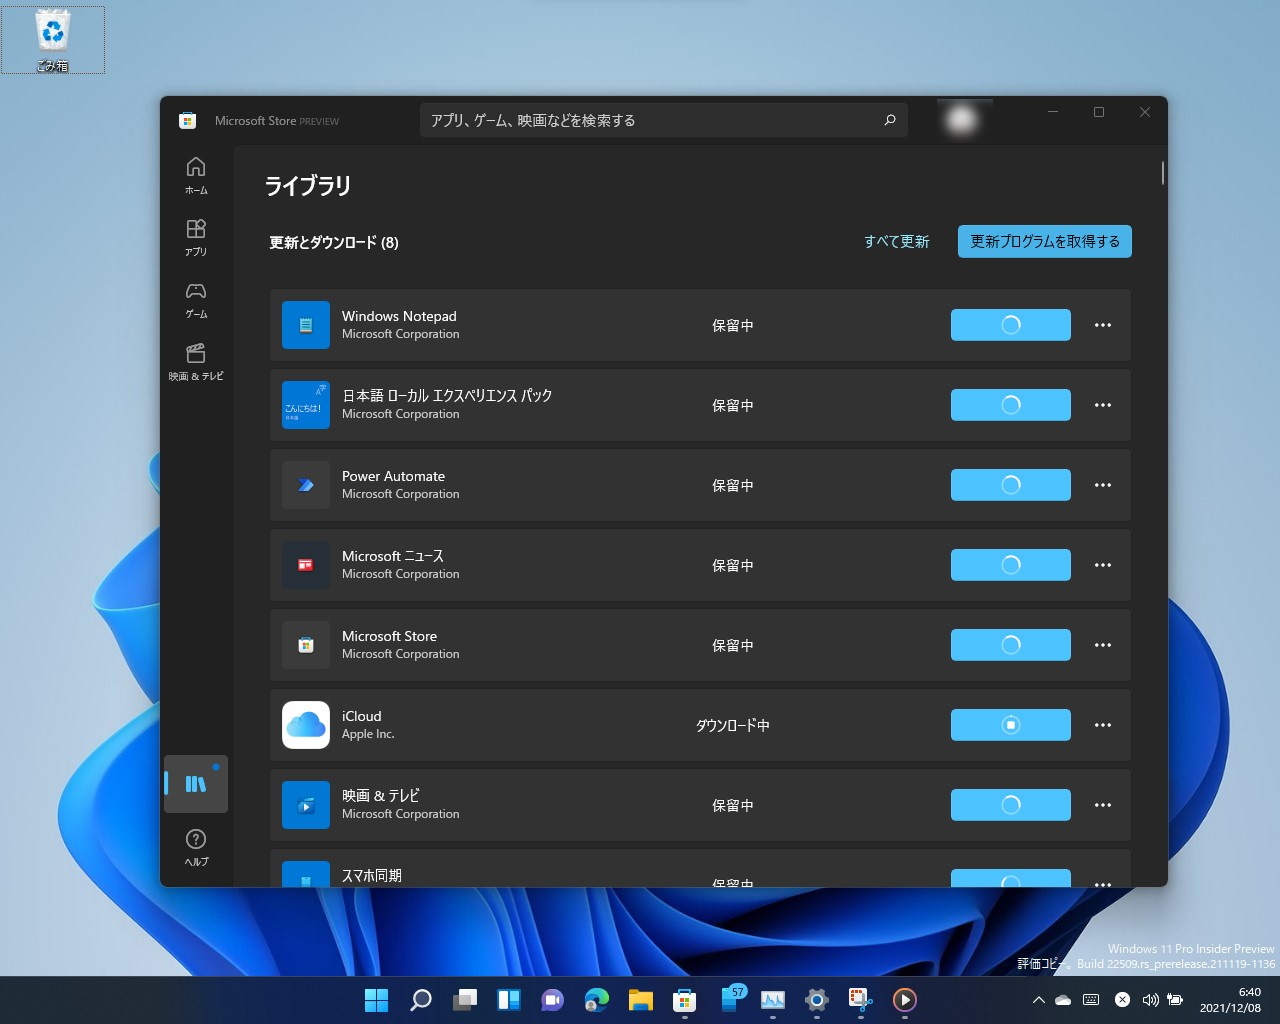Click the Apple Inc. publisher text

[x=368, y=734]
